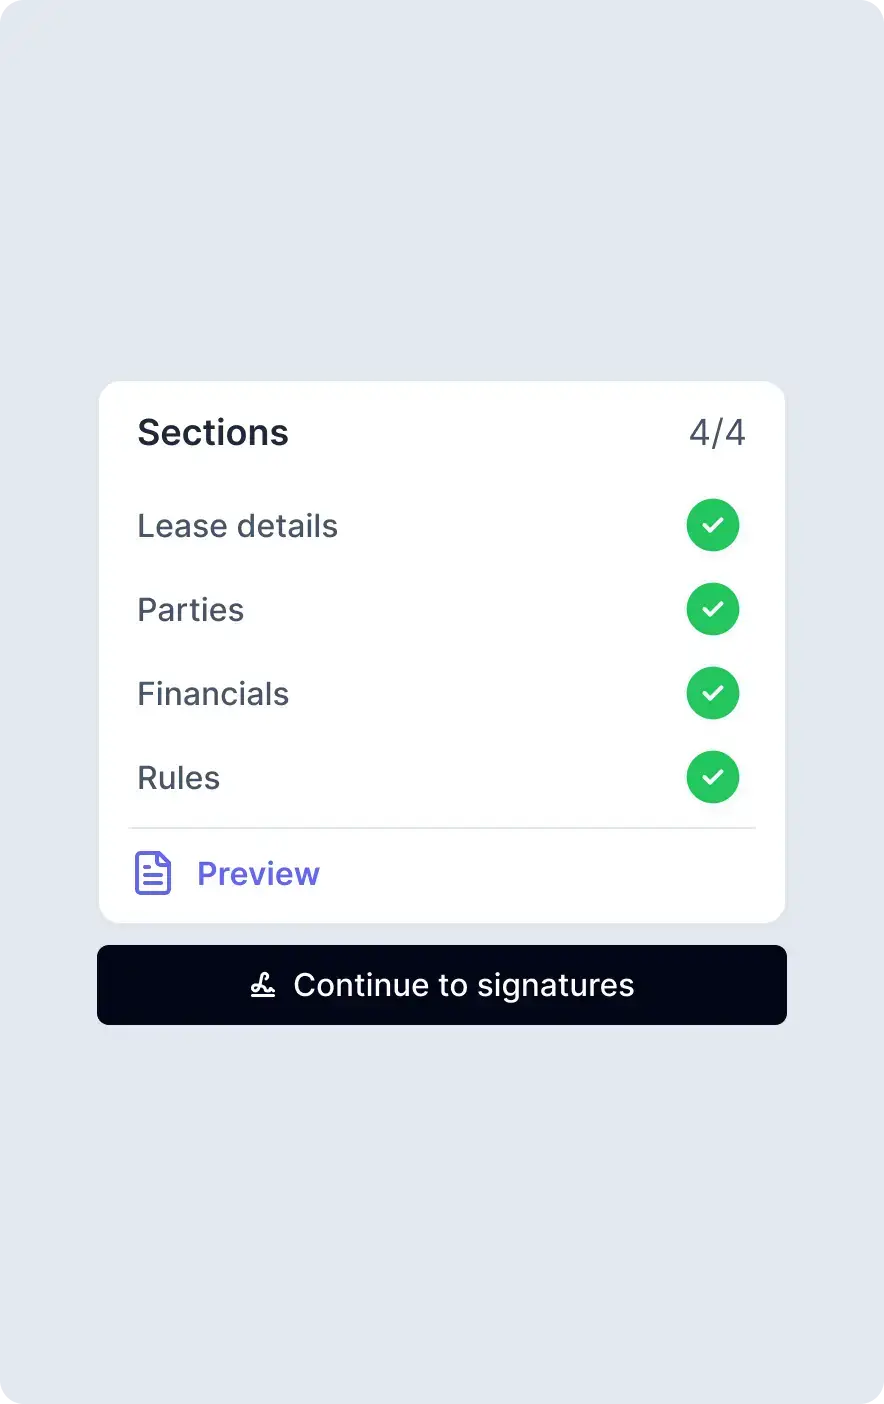Click the document icon beside Preview
This screenshot has height=1404, width=884.
click(x=153, y=873)
